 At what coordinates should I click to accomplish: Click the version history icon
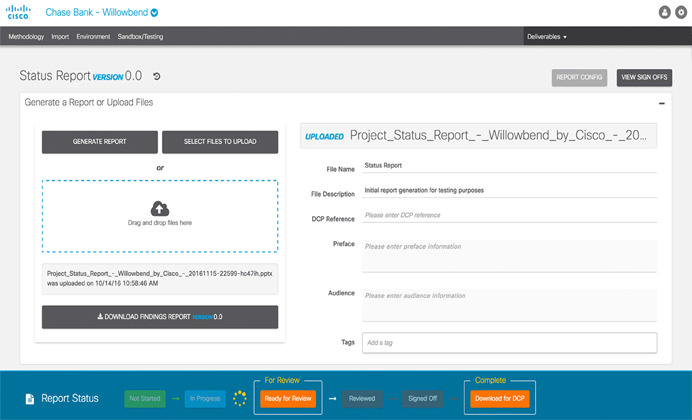pos(157,76)
